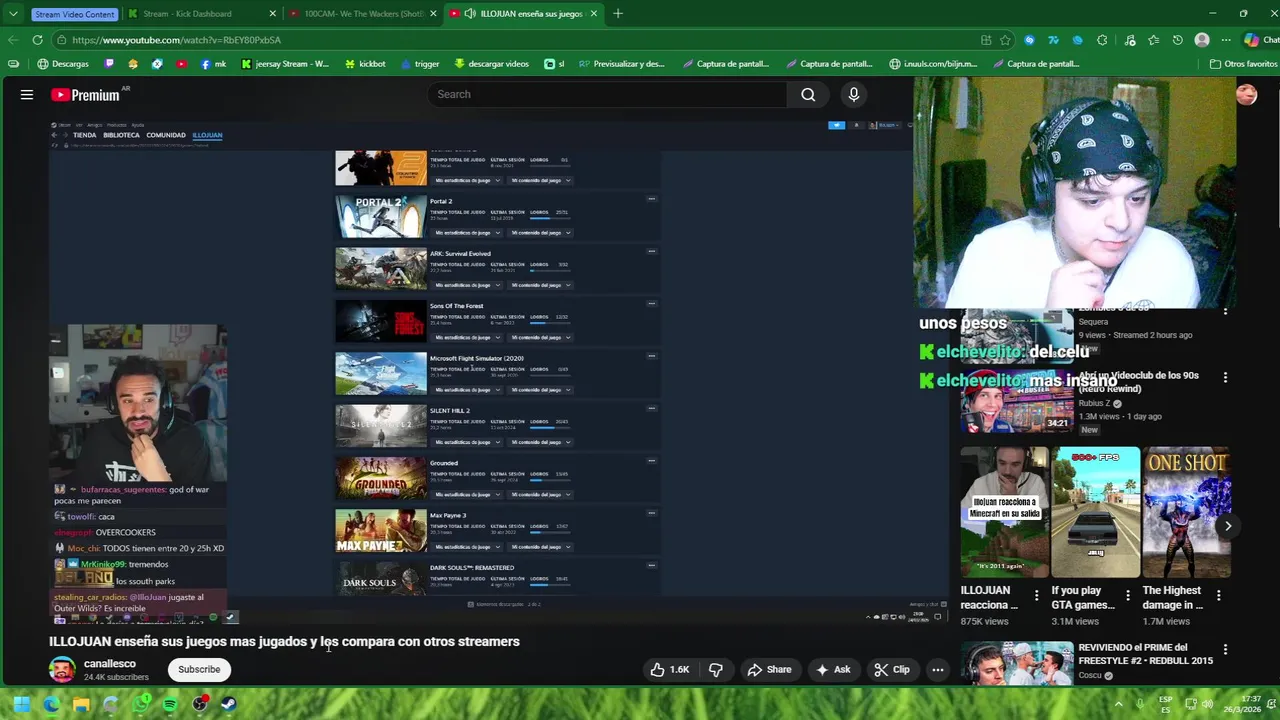This screenshot has width=1280, height=720.
Task: Start voice search with the microphone
Action: click(x=853, y=94)
